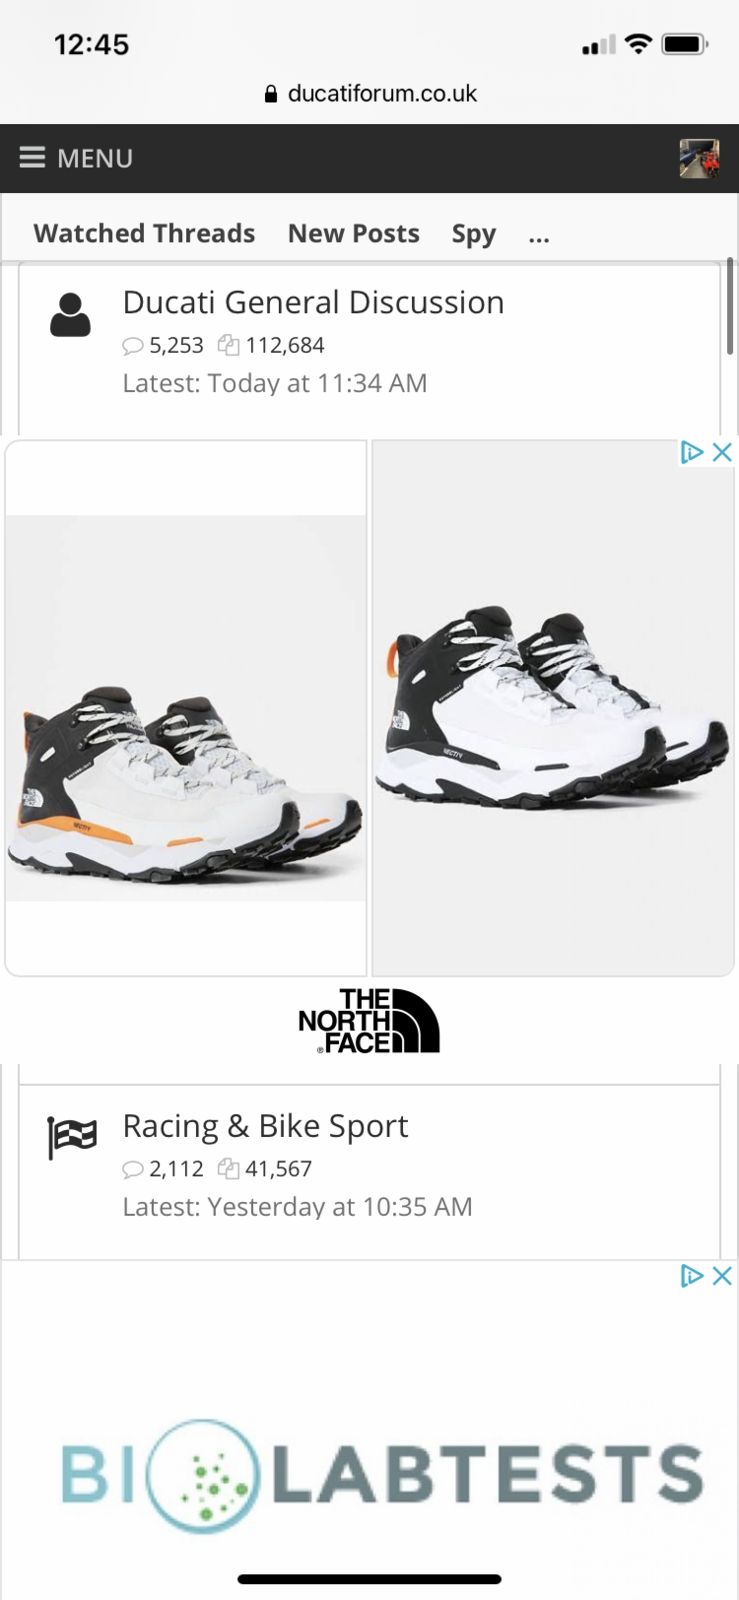739x1600 pixels.
Task: Click the padlock icon in address bar
Action: [x=270, y=94]
